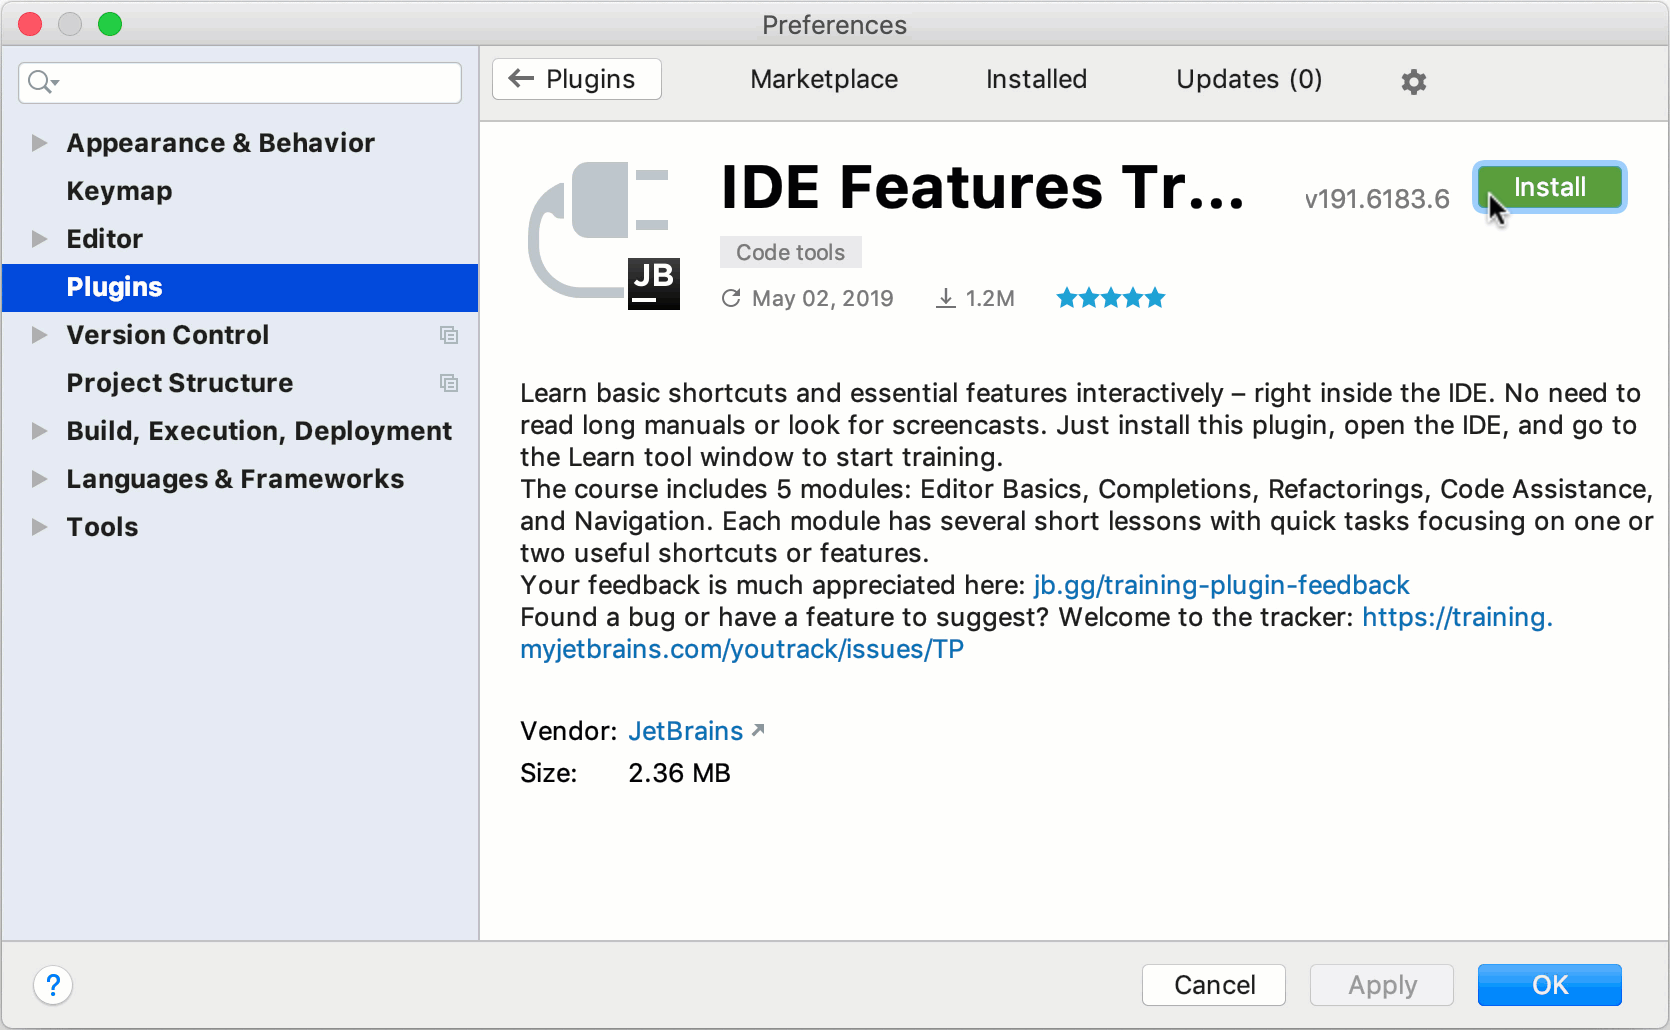Confirm preferences with OK
Screen dimensions: 1670x1030
pos(1550,985)
